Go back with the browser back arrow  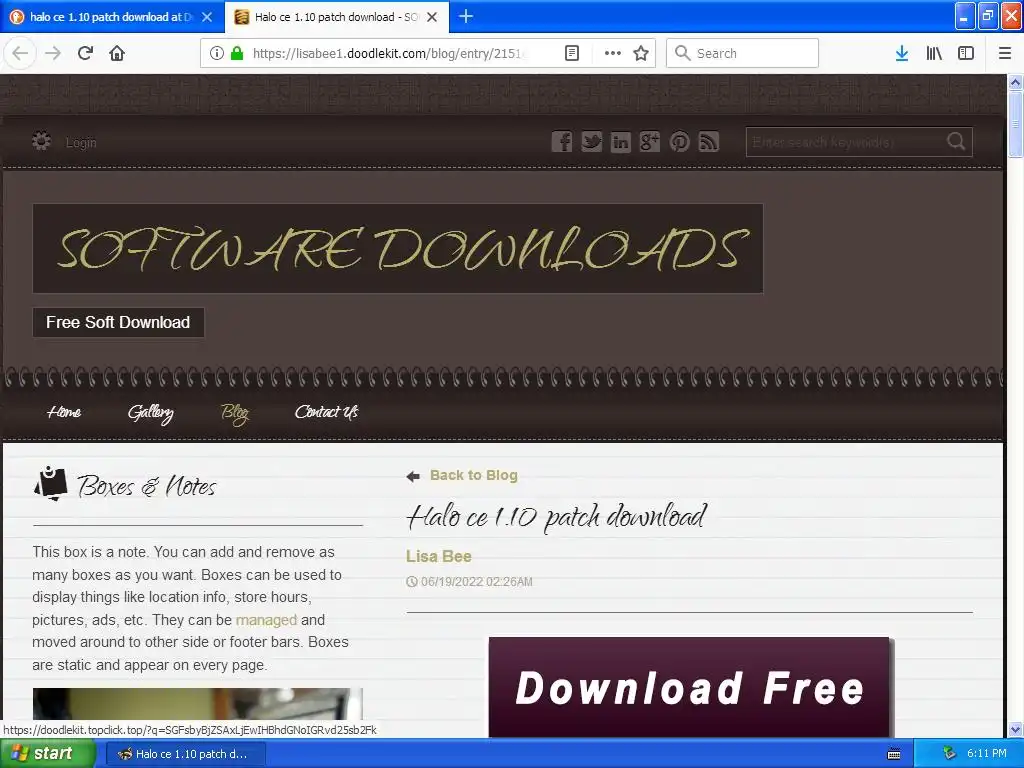tap(20, 53)
